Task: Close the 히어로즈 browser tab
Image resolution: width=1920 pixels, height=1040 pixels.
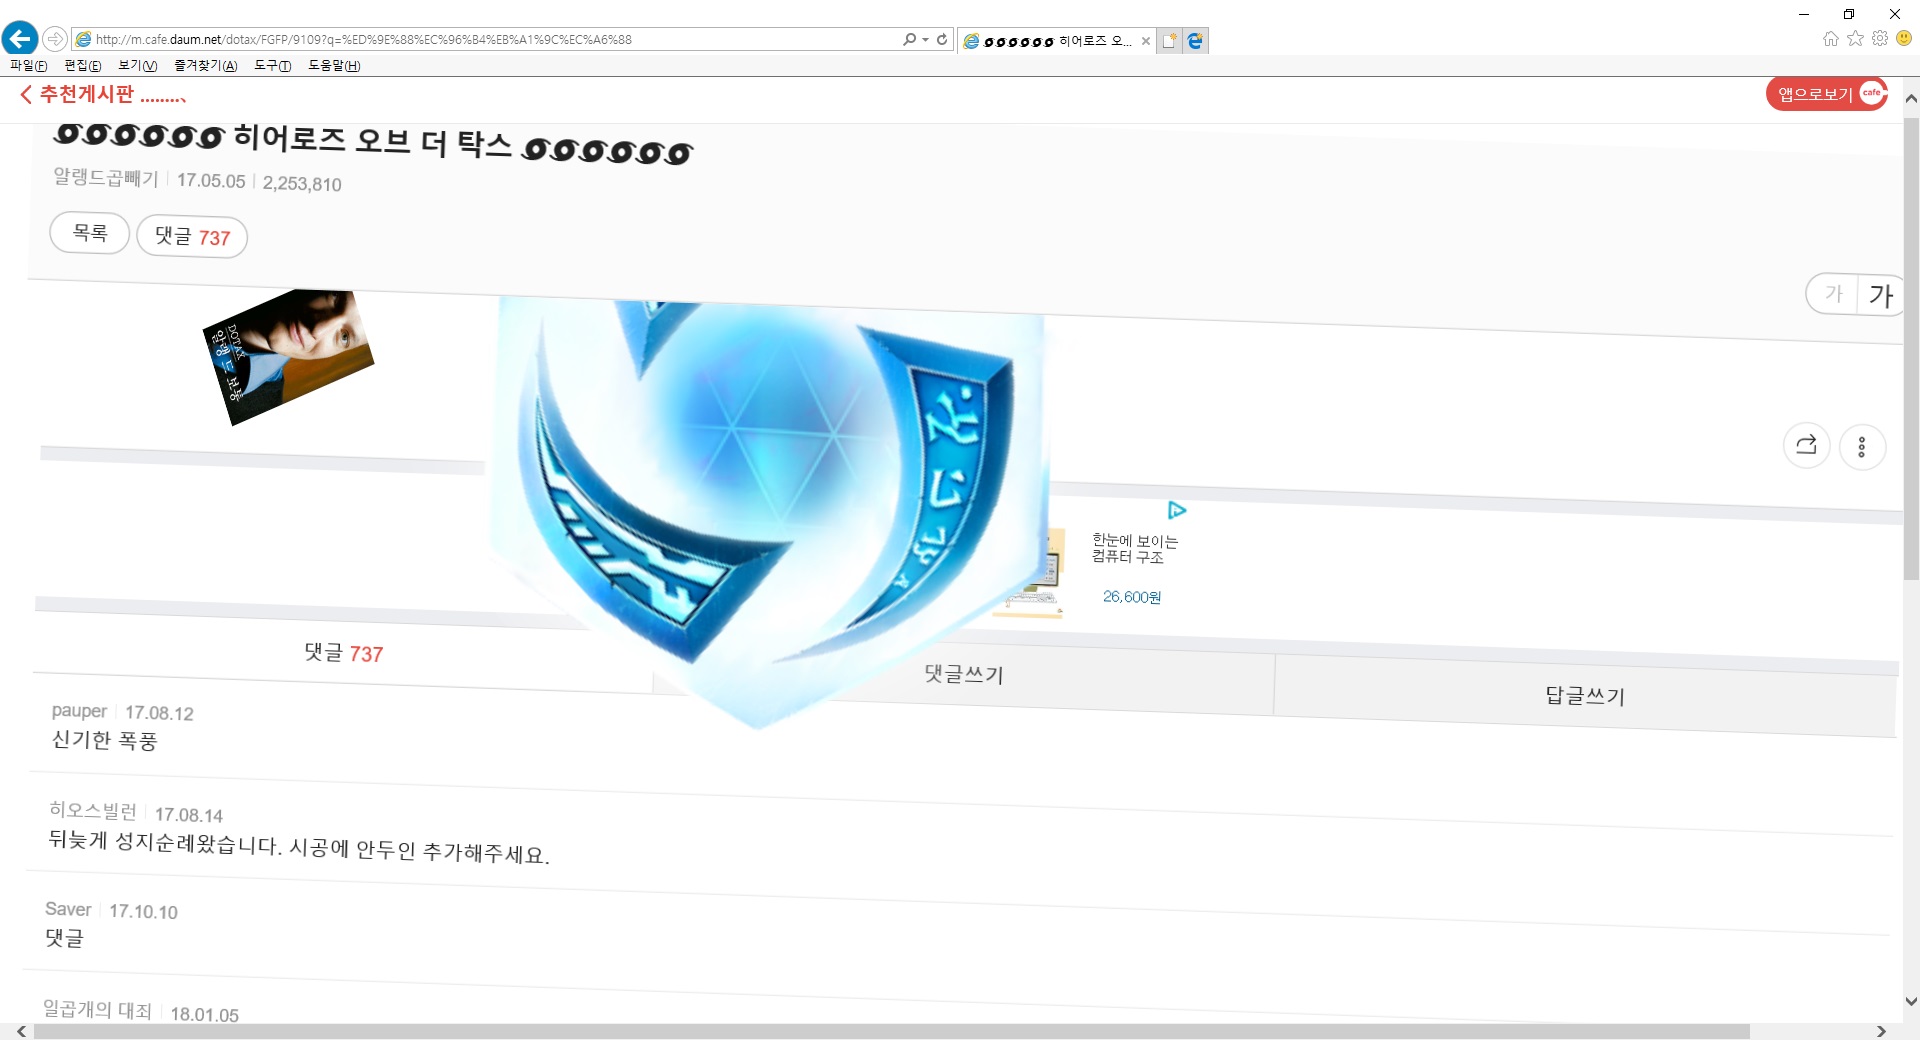Action: [1146, 41]
